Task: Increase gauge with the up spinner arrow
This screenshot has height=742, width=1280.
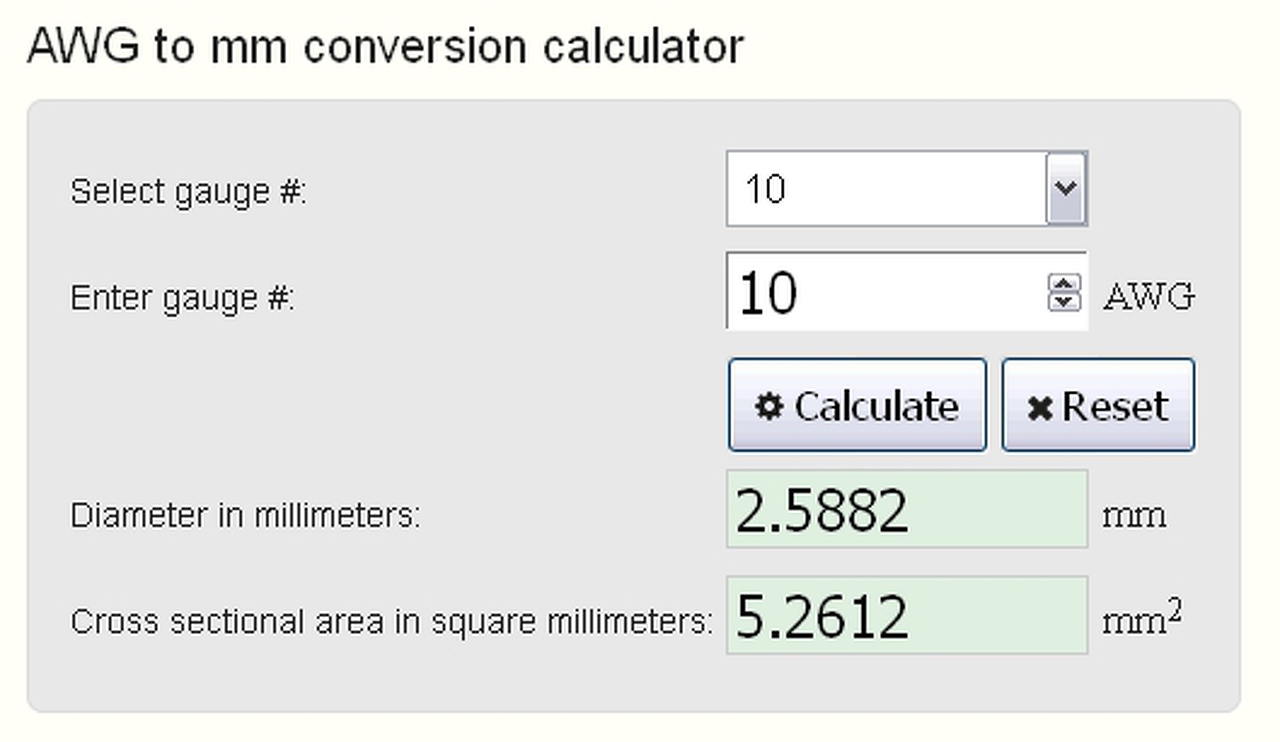Action: click(x=1064, y=284)
